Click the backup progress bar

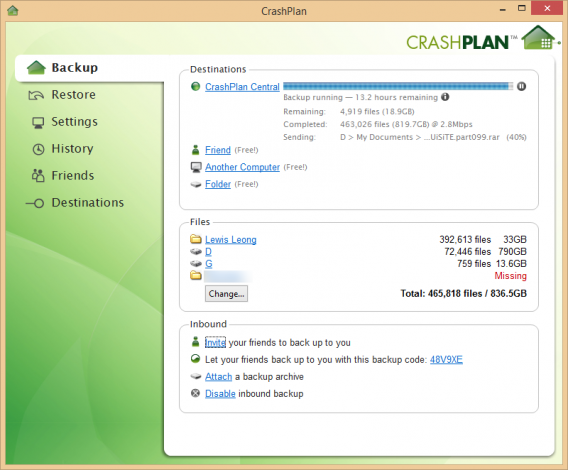tap(398, 86)
